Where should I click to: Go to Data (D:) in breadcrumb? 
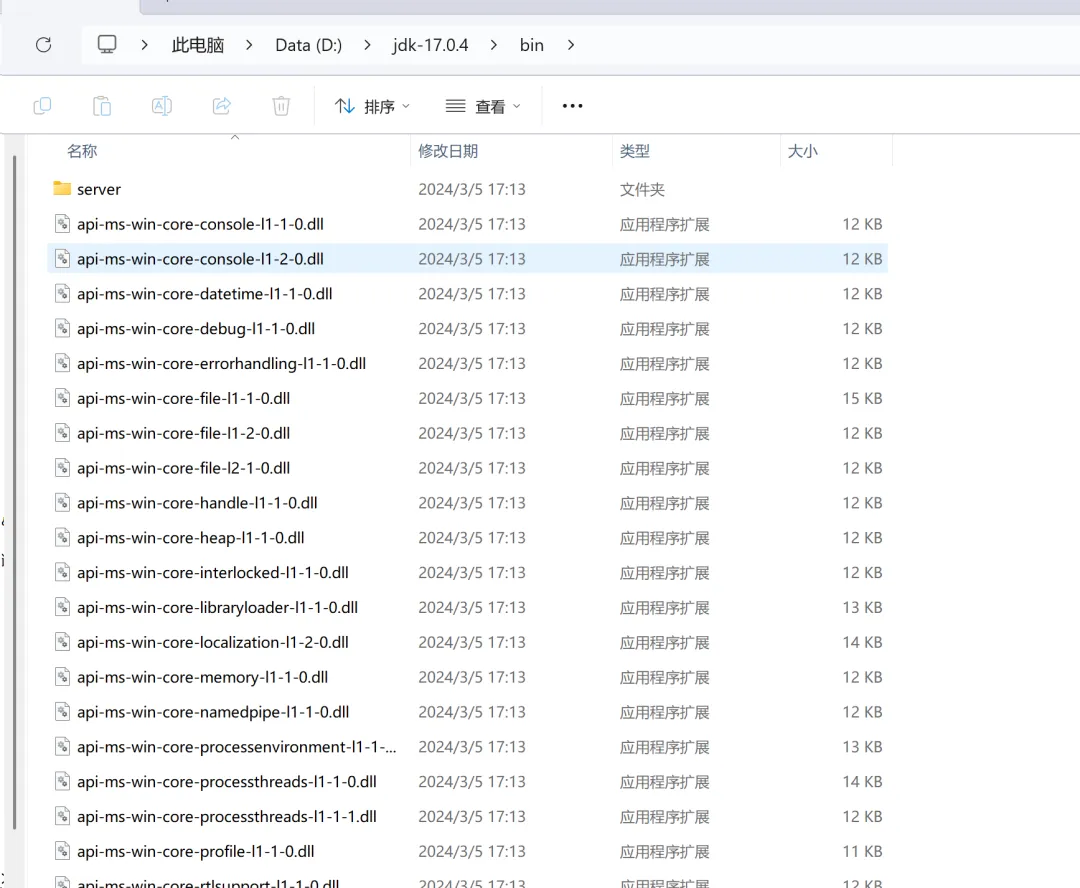(x=309, y=45)
